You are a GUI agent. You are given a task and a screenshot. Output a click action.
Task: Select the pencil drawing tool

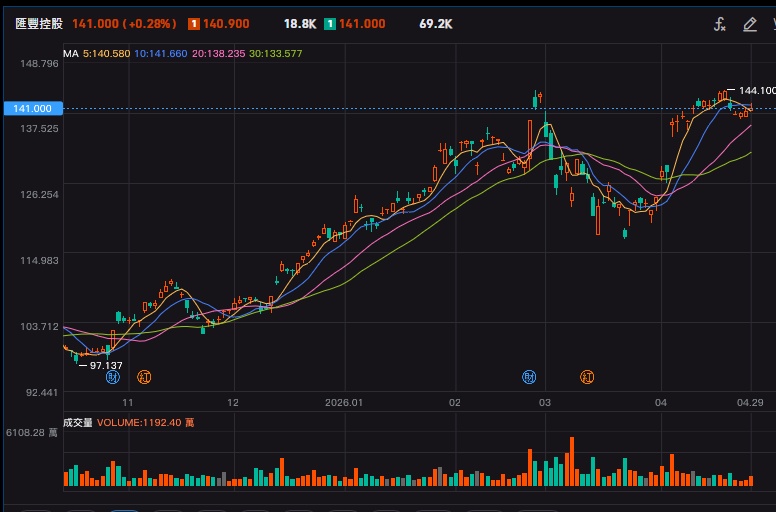pyautogui.click(x=749, y=25)
